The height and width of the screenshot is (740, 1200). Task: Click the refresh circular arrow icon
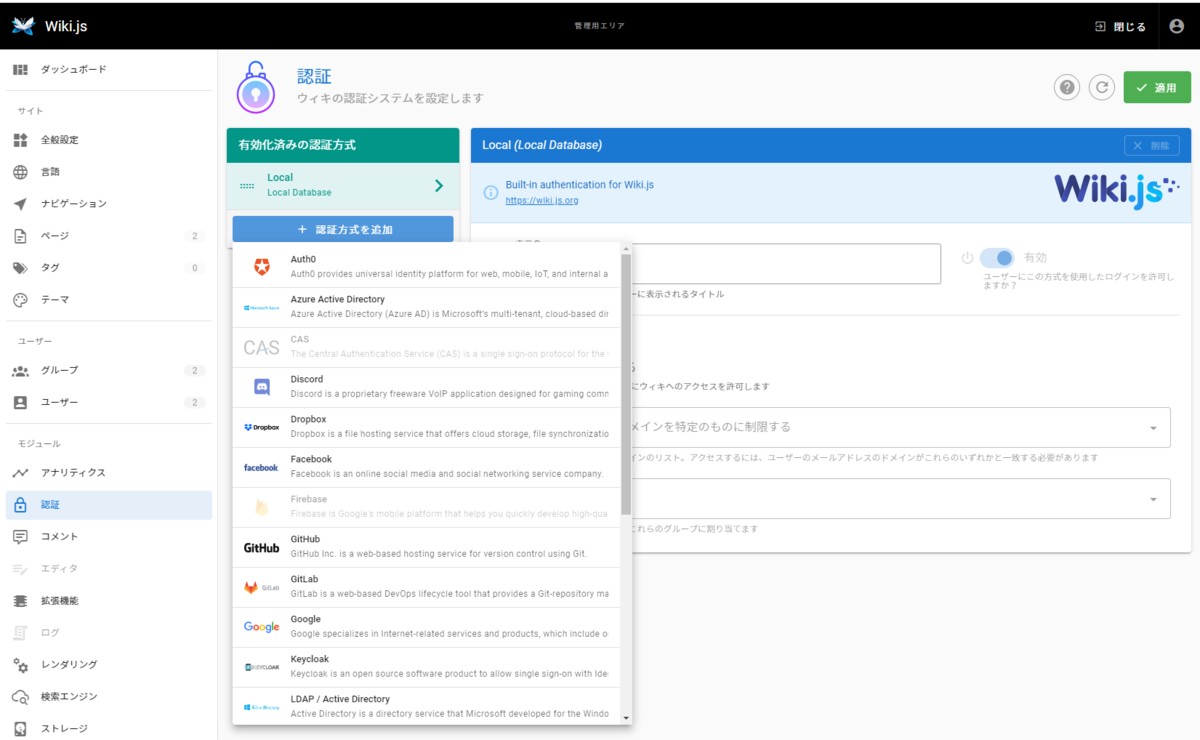tap(1101, 88)
